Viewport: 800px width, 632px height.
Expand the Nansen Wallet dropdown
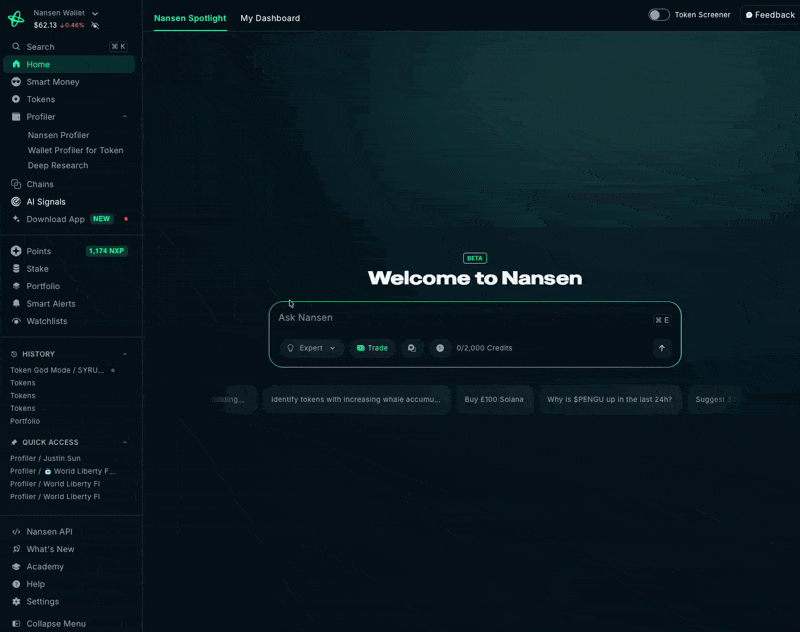[95, 13]
